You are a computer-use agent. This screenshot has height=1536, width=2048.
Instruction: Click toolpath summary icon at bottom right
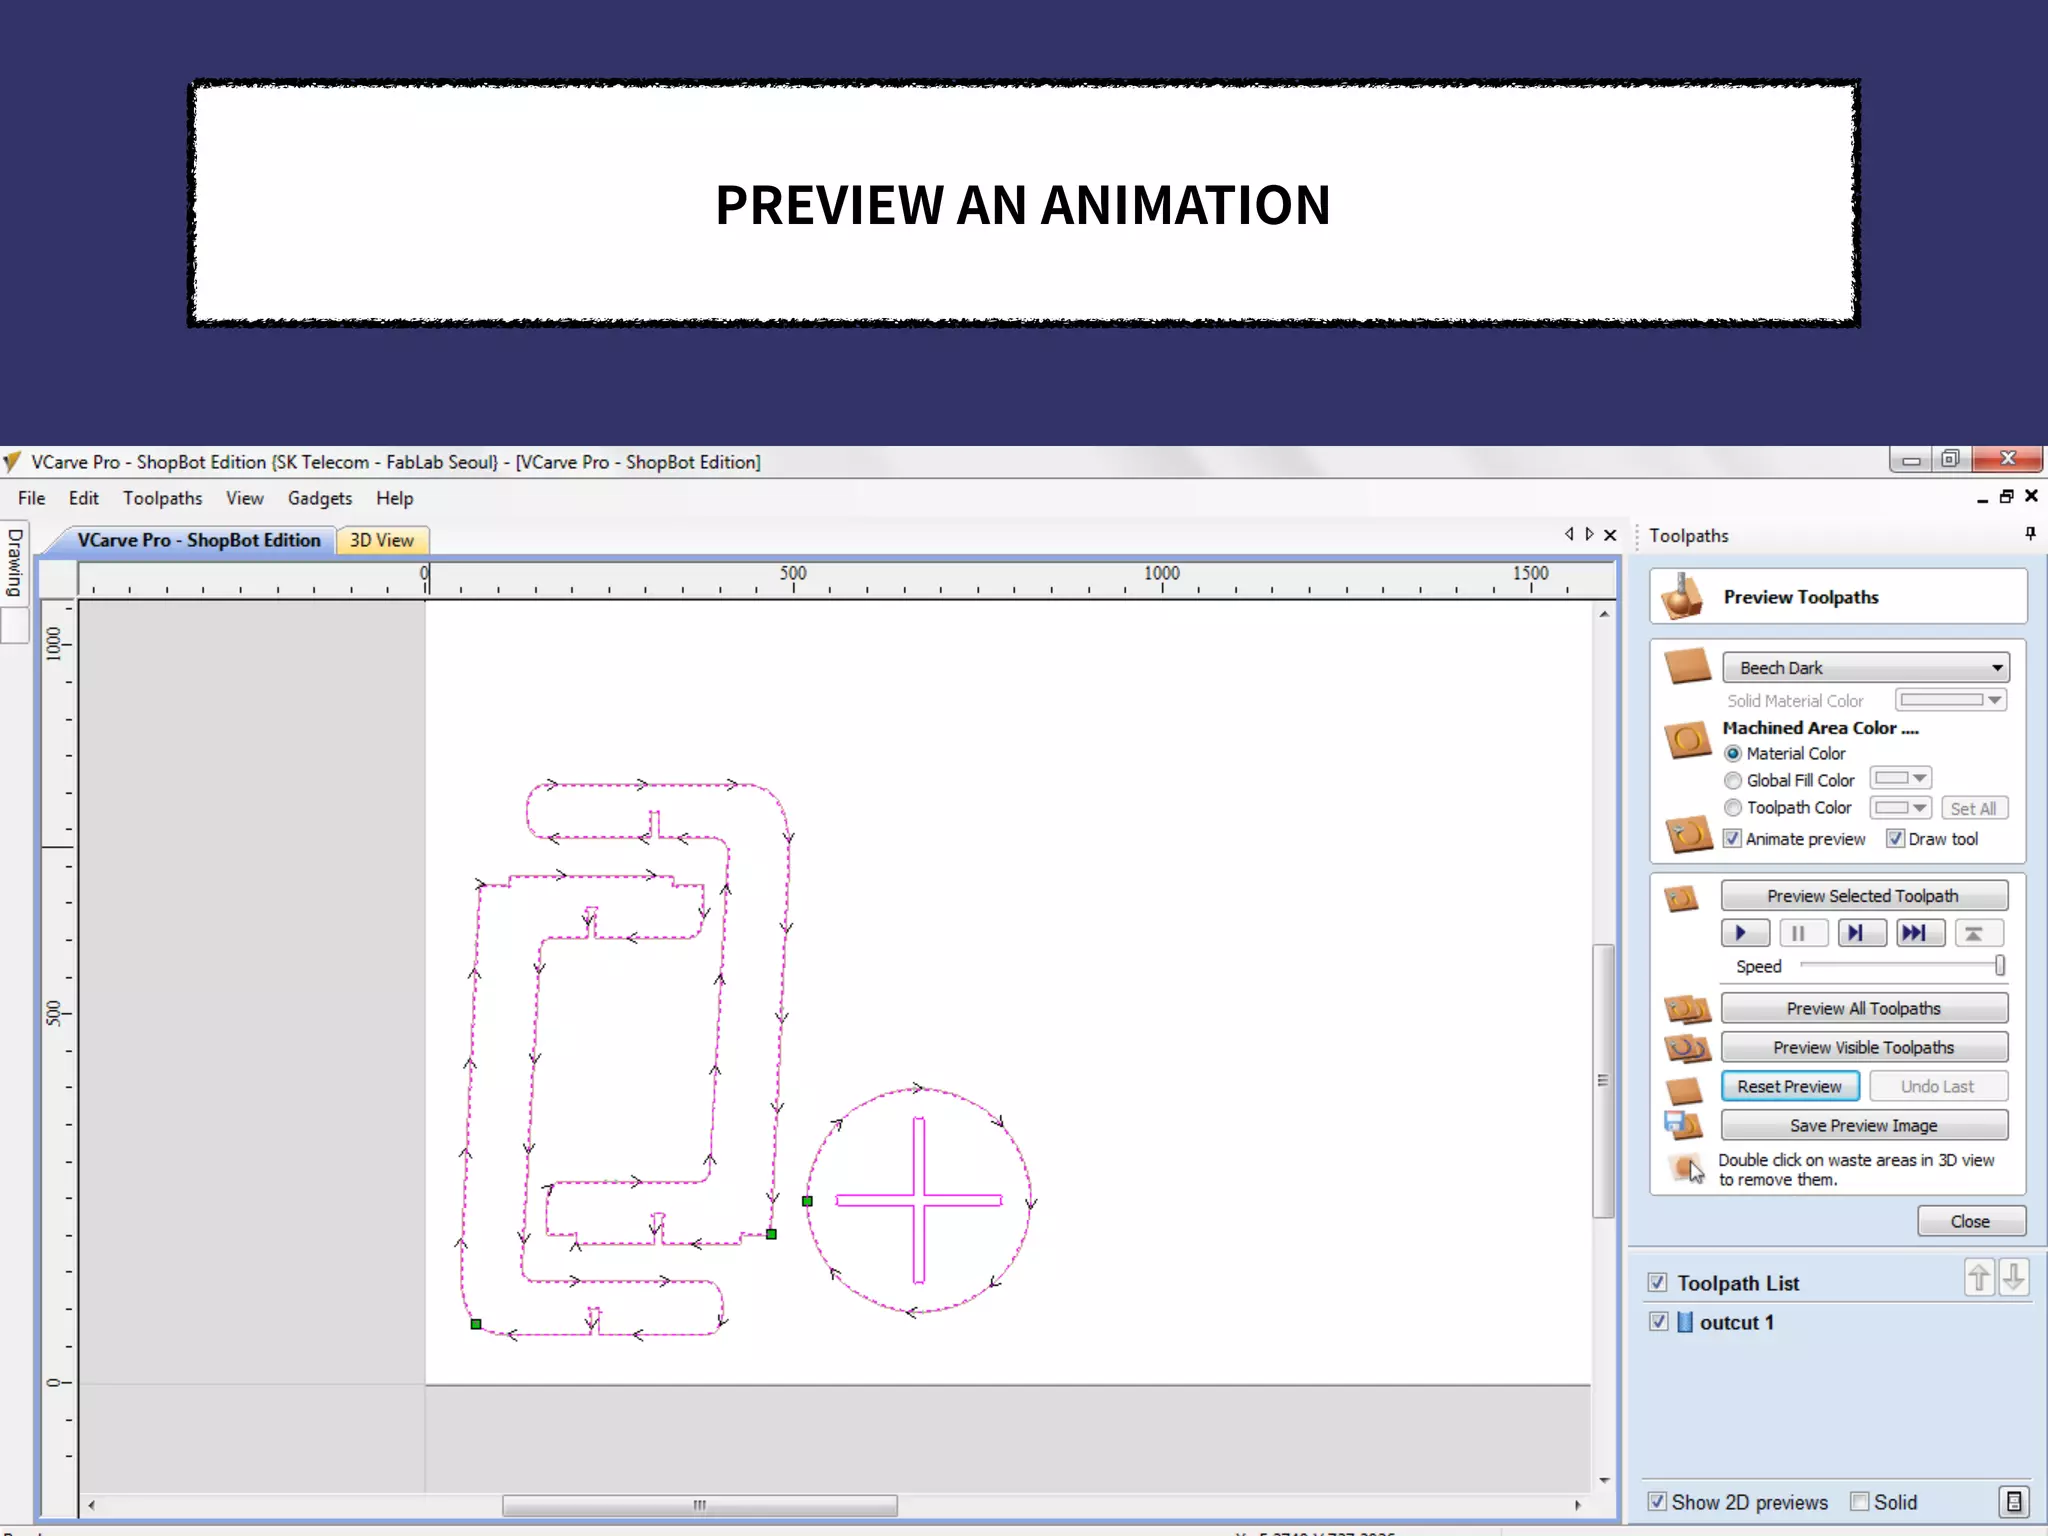(2014, 1501)
